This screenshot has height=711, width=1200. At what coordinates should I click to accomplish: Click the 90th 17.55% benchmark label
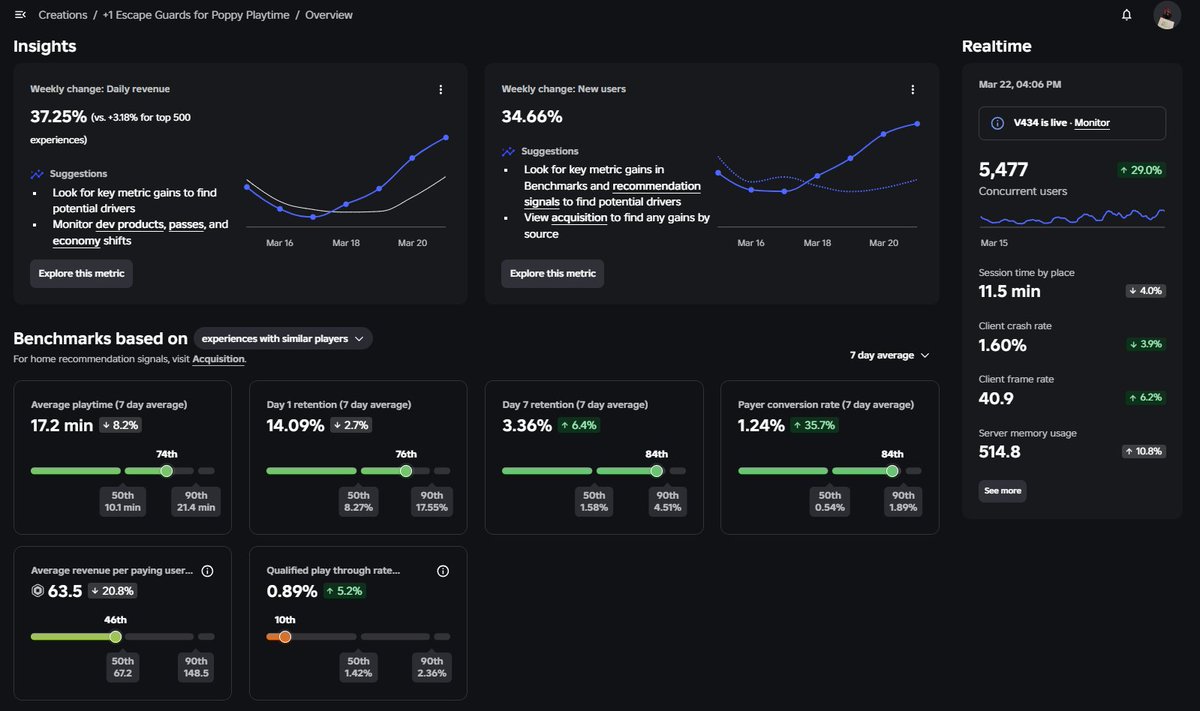[x=431, y=501]
